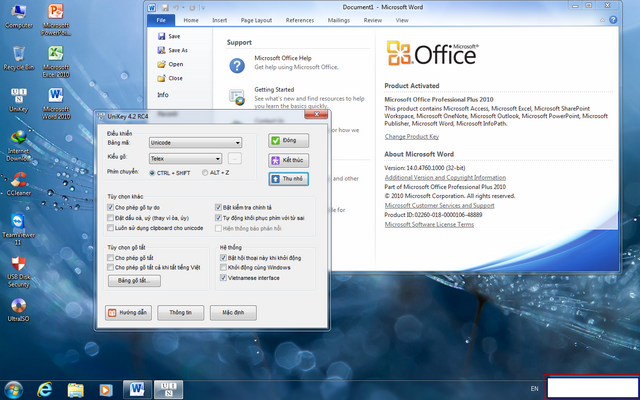This screenshot has width=640, height=400.
Task: Click the 'Đóng' button in UniKey
Action: point(289,140)
